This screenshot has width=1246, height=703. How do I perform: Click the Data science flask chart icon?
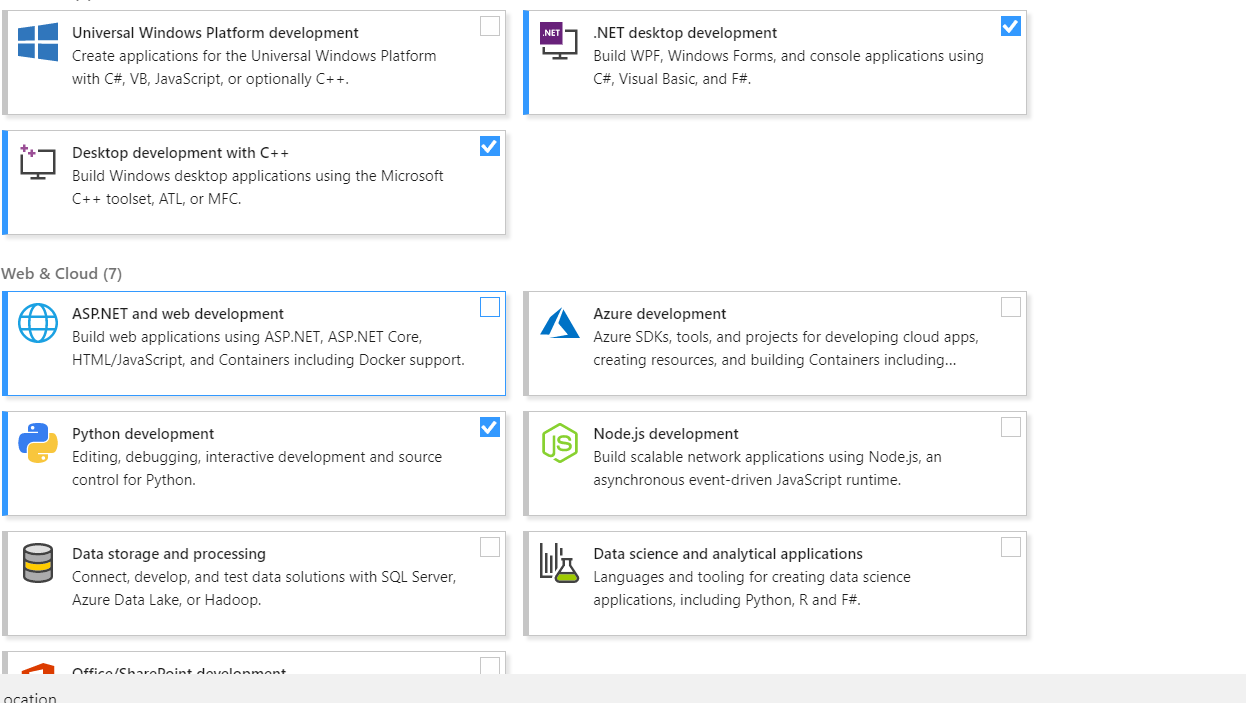pyautogui.click(x=559, y=563)
